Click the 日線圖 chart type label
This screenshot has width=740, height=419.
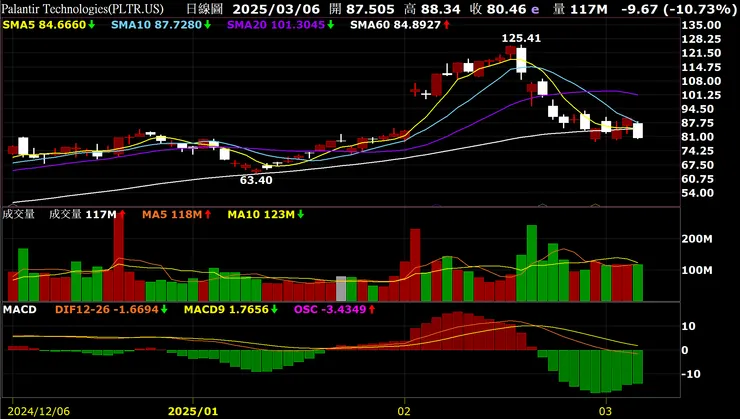pyautogui.click(x=203, y=9)
